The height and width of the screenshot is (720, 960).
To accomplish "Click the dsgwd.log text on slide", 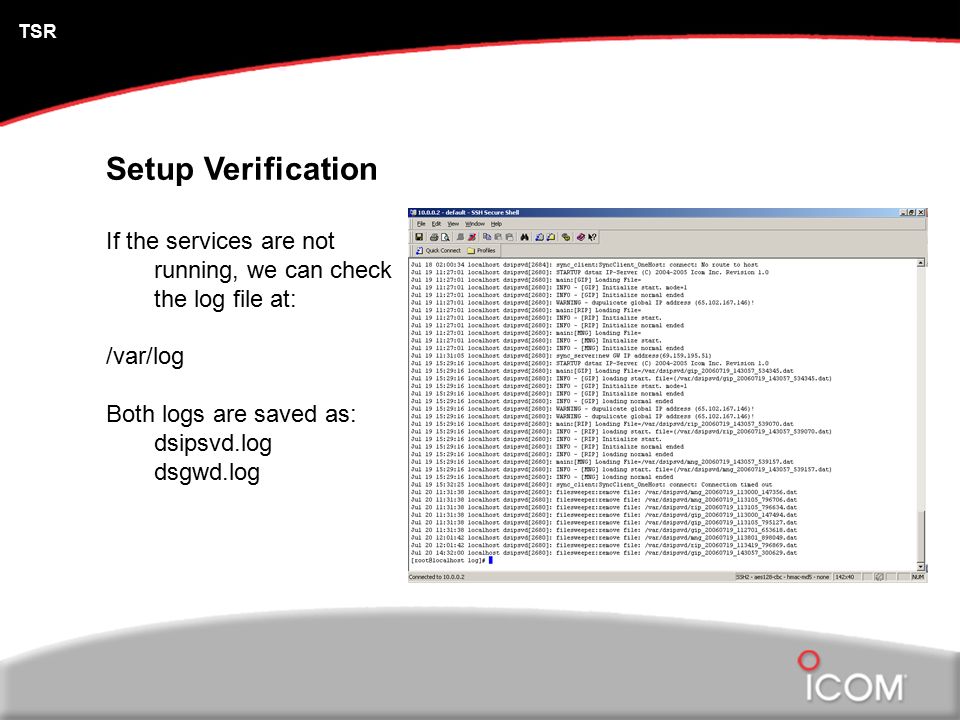I will [207, 473].
